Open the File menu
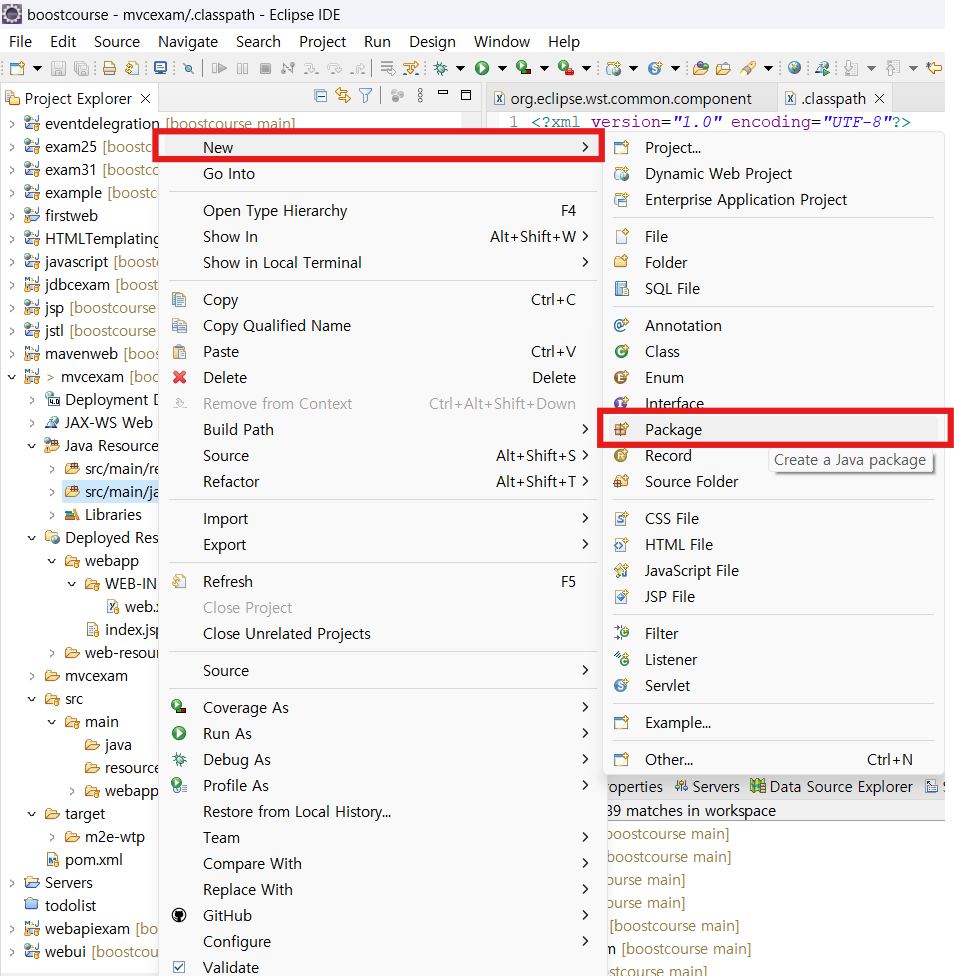The width and height of the screenshot is (954, 976). point(21,42)
